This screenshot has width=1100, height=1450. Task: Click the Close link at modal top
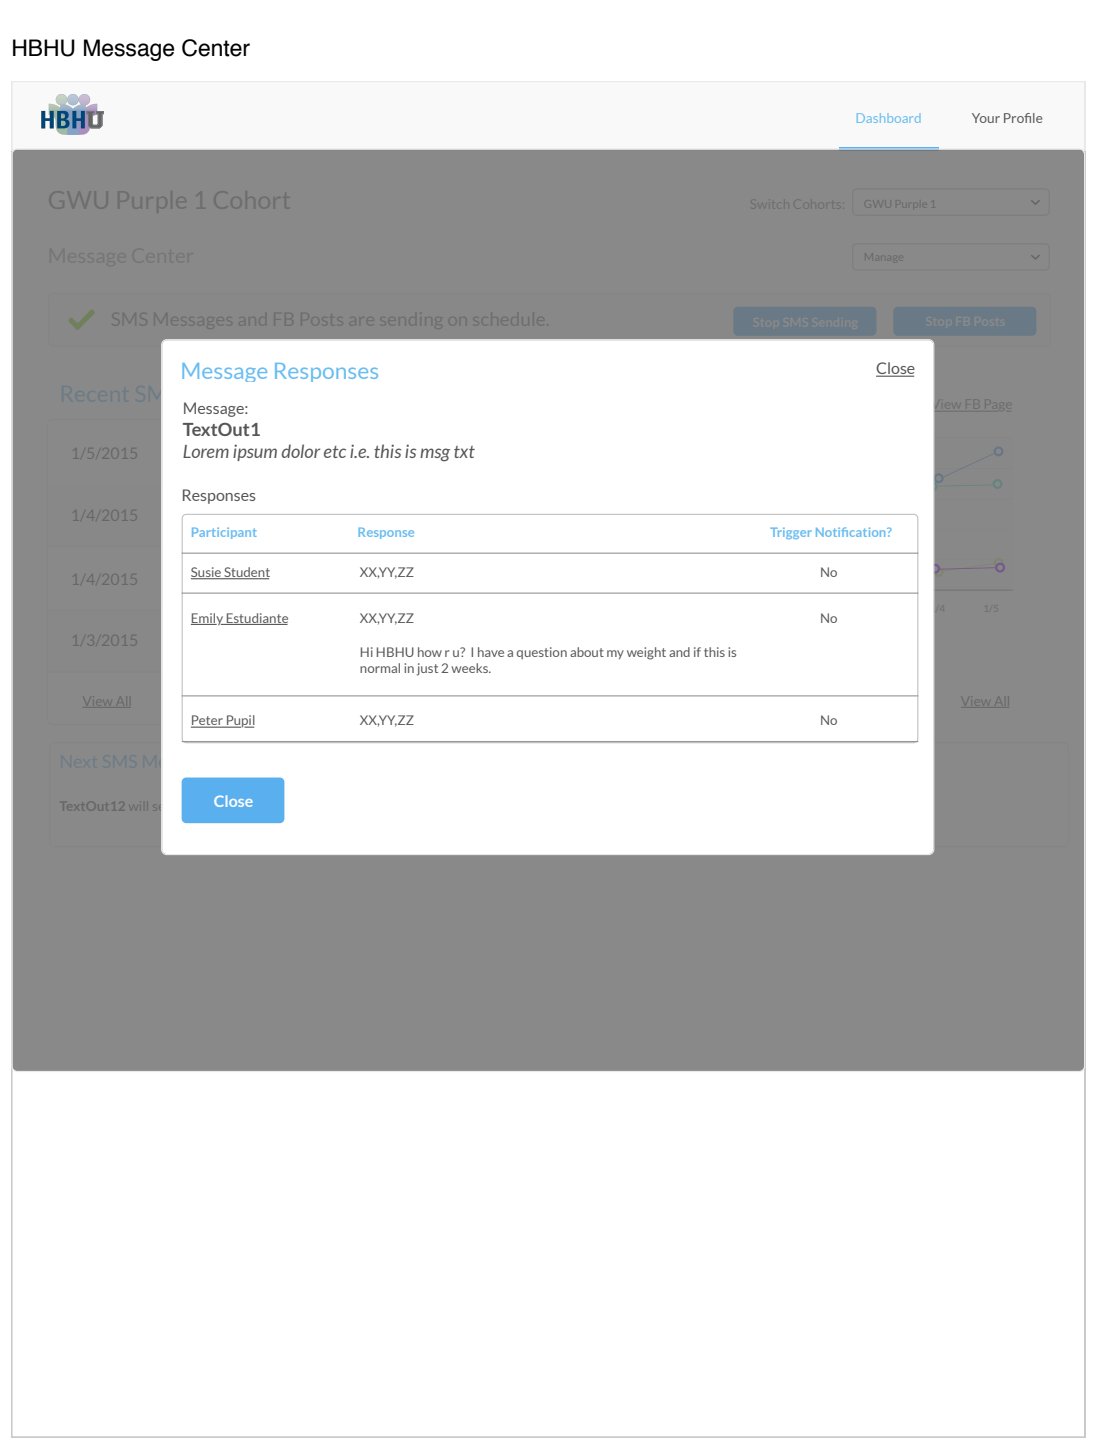click(x=895, y=369)
